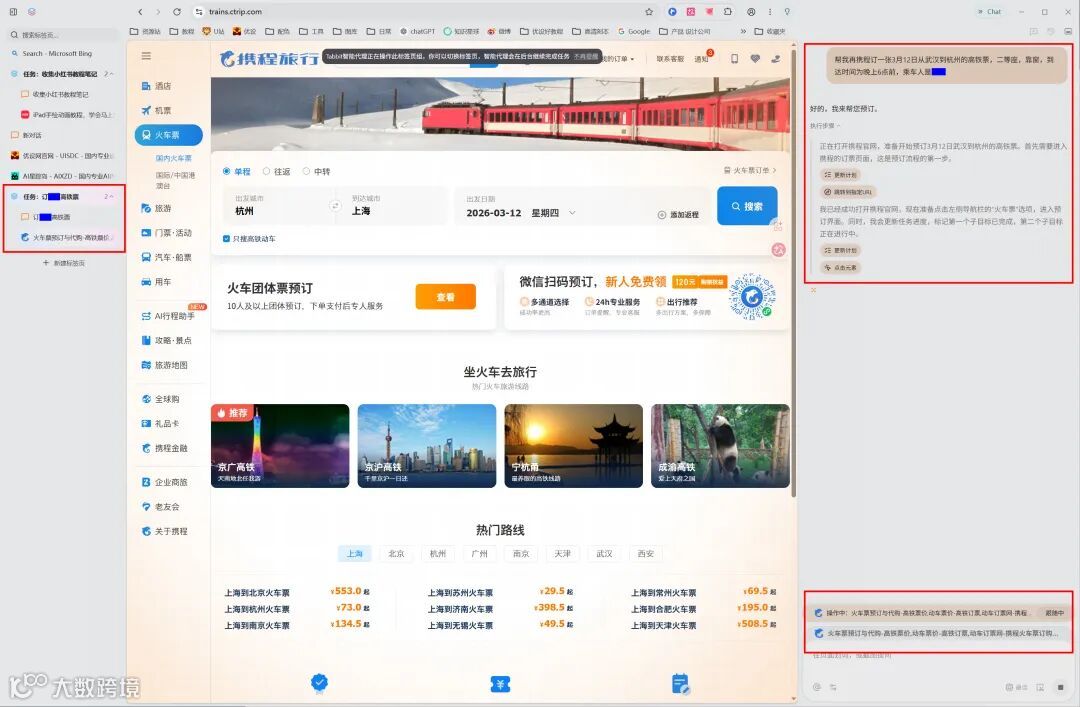Open 旅游 in the Ctrip sidebar
Image resolution: width=1080 pixels, height=707 pixels.
[156, 208]
